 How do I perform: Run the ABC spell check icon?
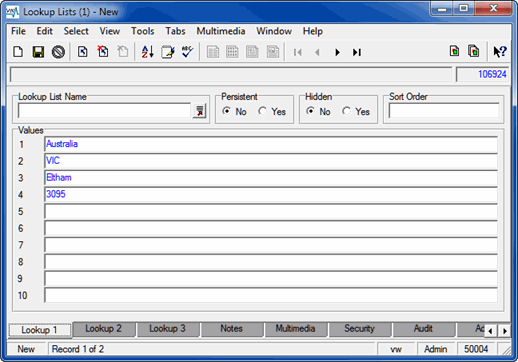point(187,52)
